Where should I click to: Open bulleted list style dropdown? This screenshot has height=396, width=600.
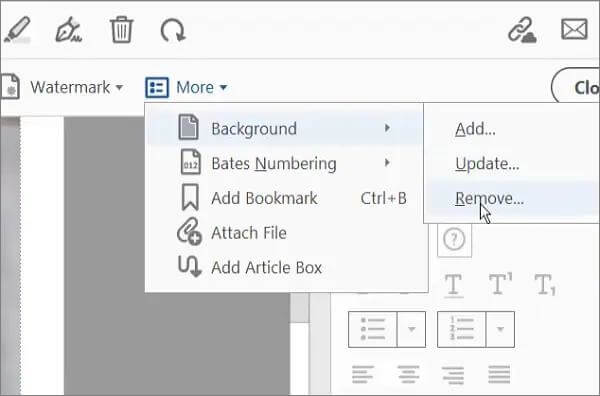(x=411, y=329)
